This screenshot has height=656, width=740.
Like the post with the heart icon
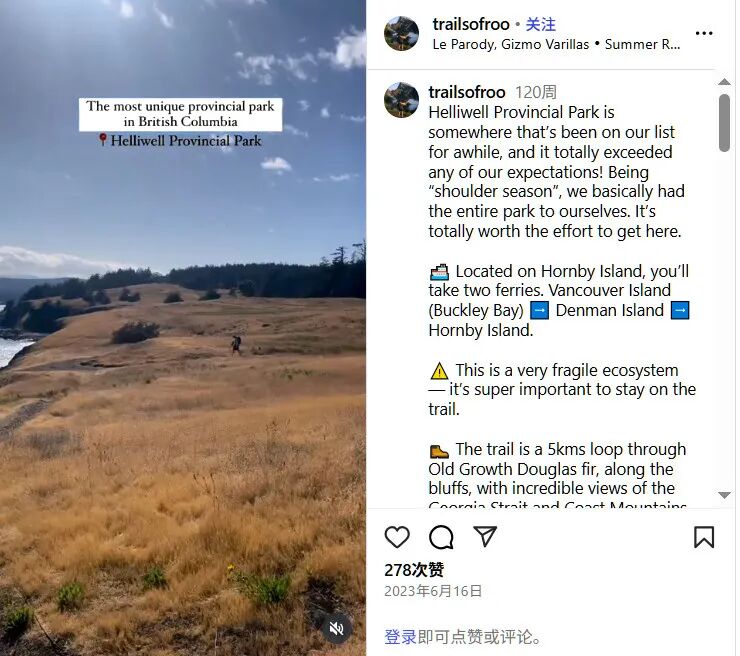(397, 537)
